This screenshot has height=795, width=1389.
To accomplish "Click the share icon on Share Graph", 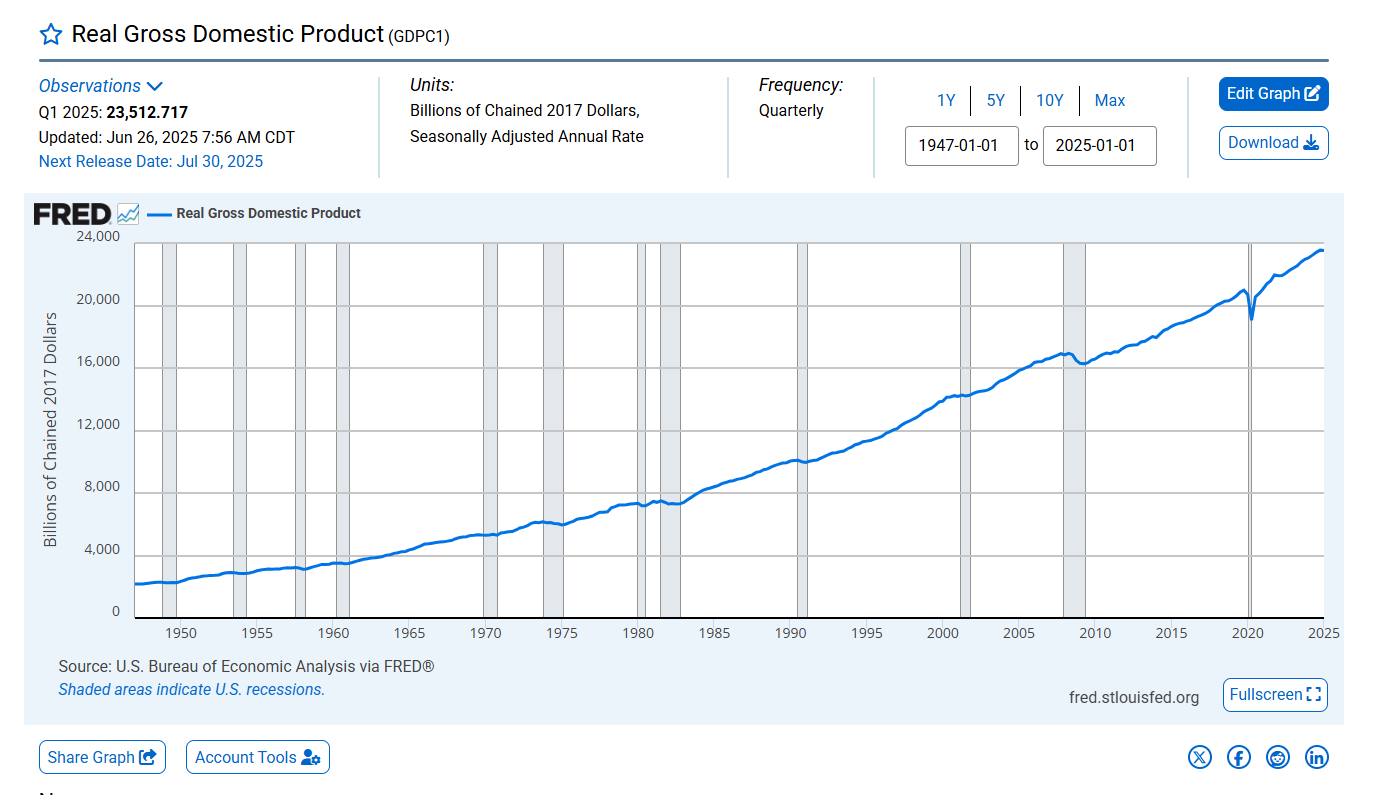I will [146, 757].
